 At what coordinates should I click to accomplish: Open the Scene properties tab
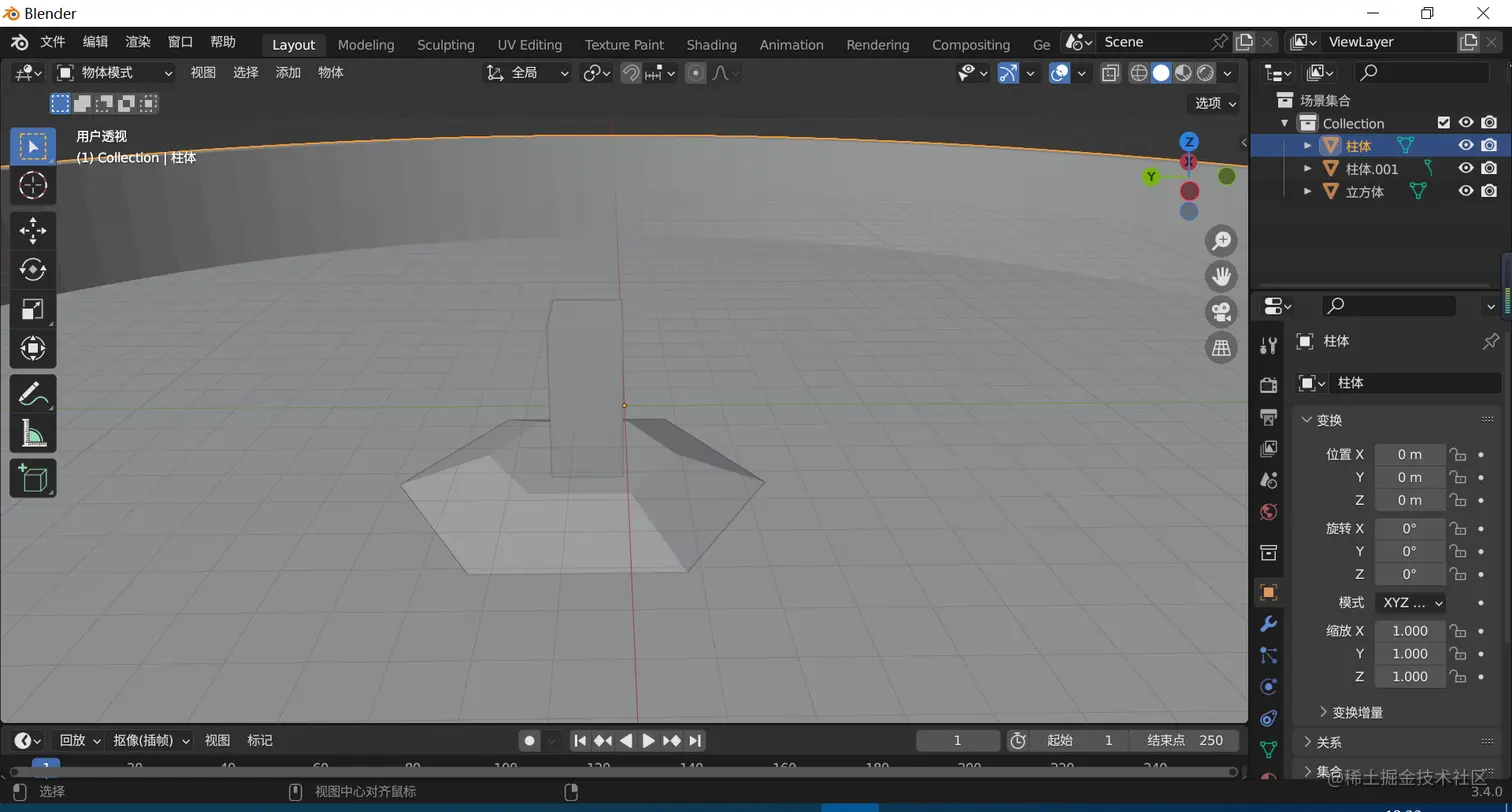coord(1269,480)
